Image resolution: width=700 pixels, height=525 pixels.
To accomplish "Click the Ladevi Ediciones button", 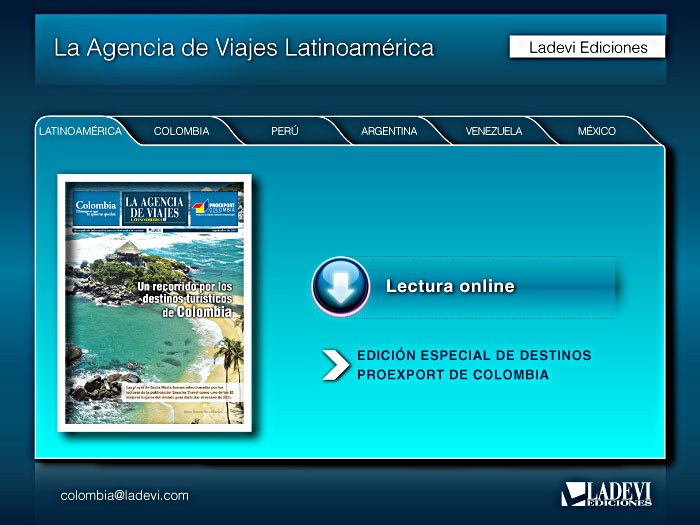I will (587, 47).
